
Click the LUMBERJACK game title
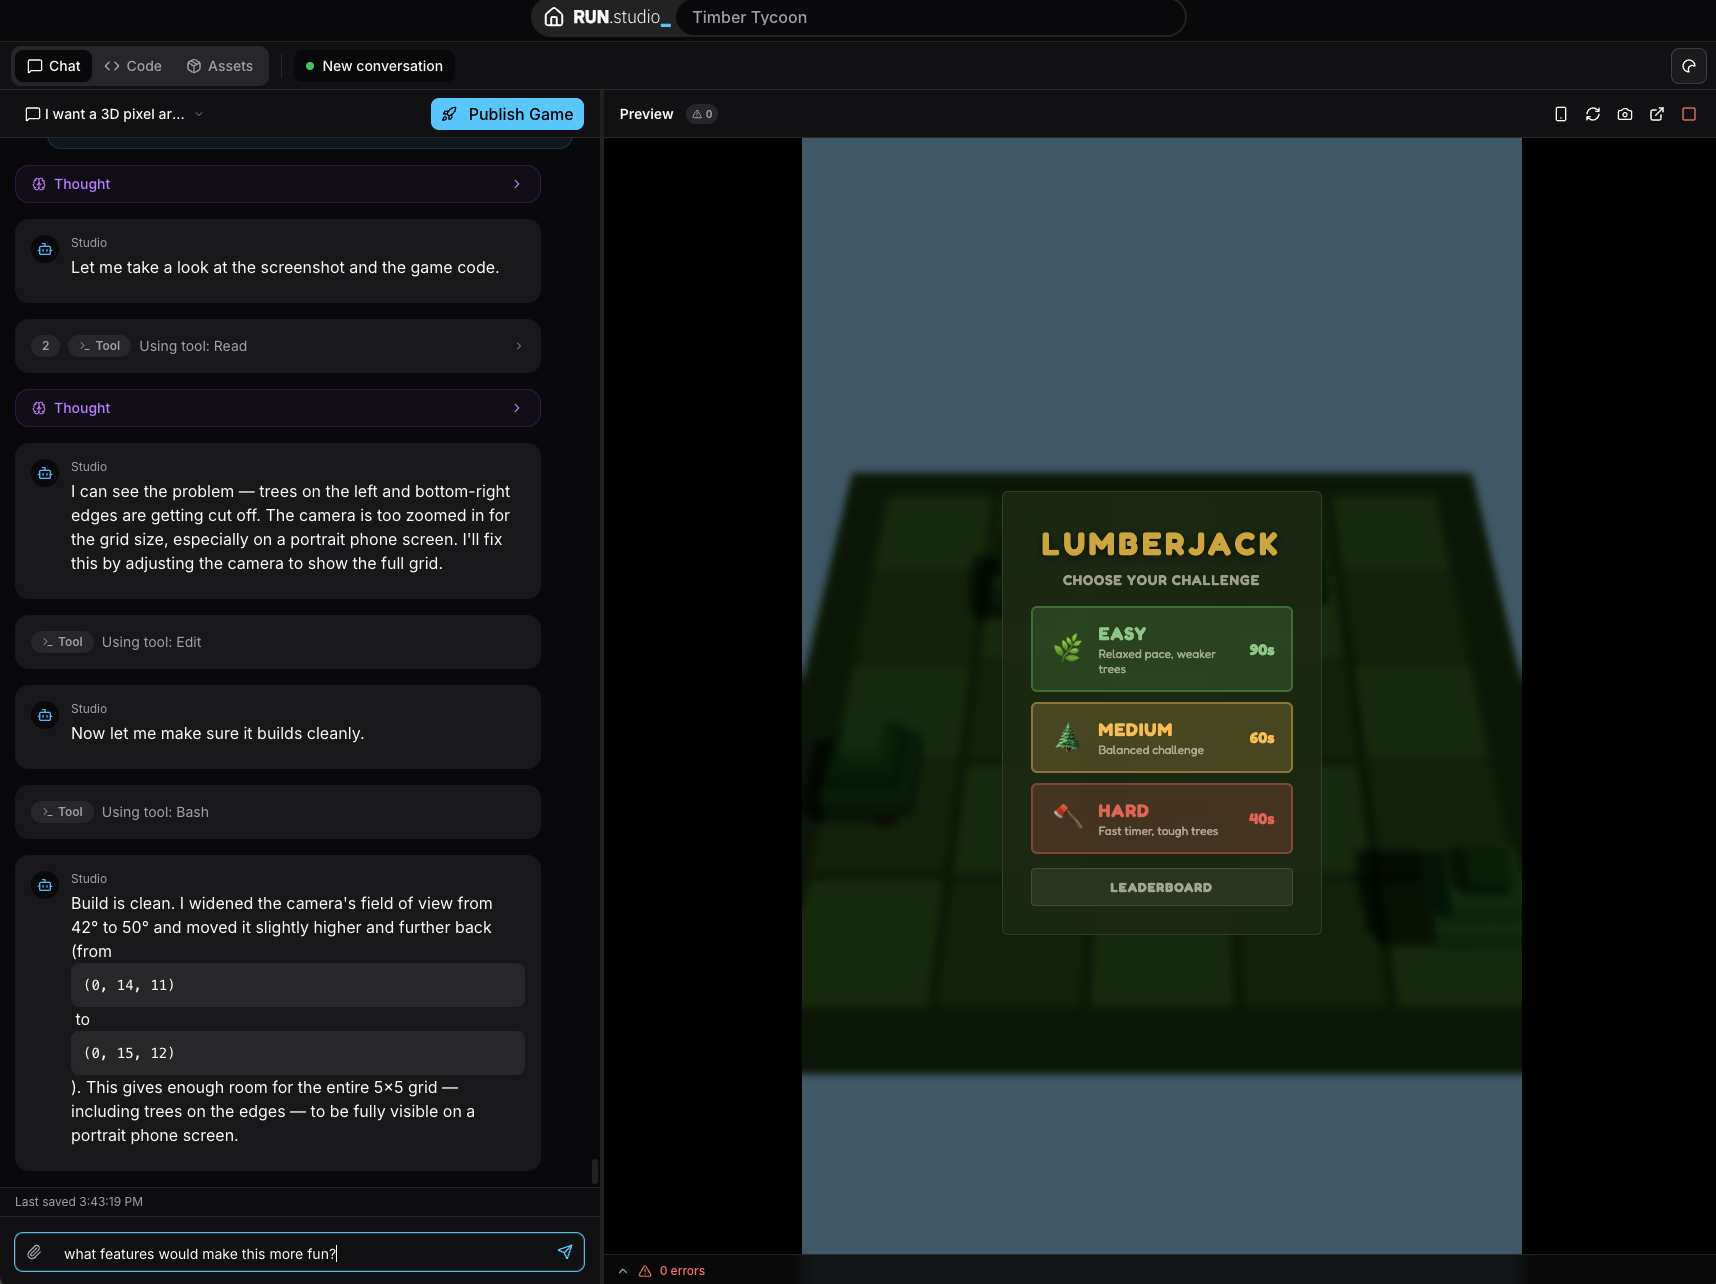click(x=1161, y=544)
